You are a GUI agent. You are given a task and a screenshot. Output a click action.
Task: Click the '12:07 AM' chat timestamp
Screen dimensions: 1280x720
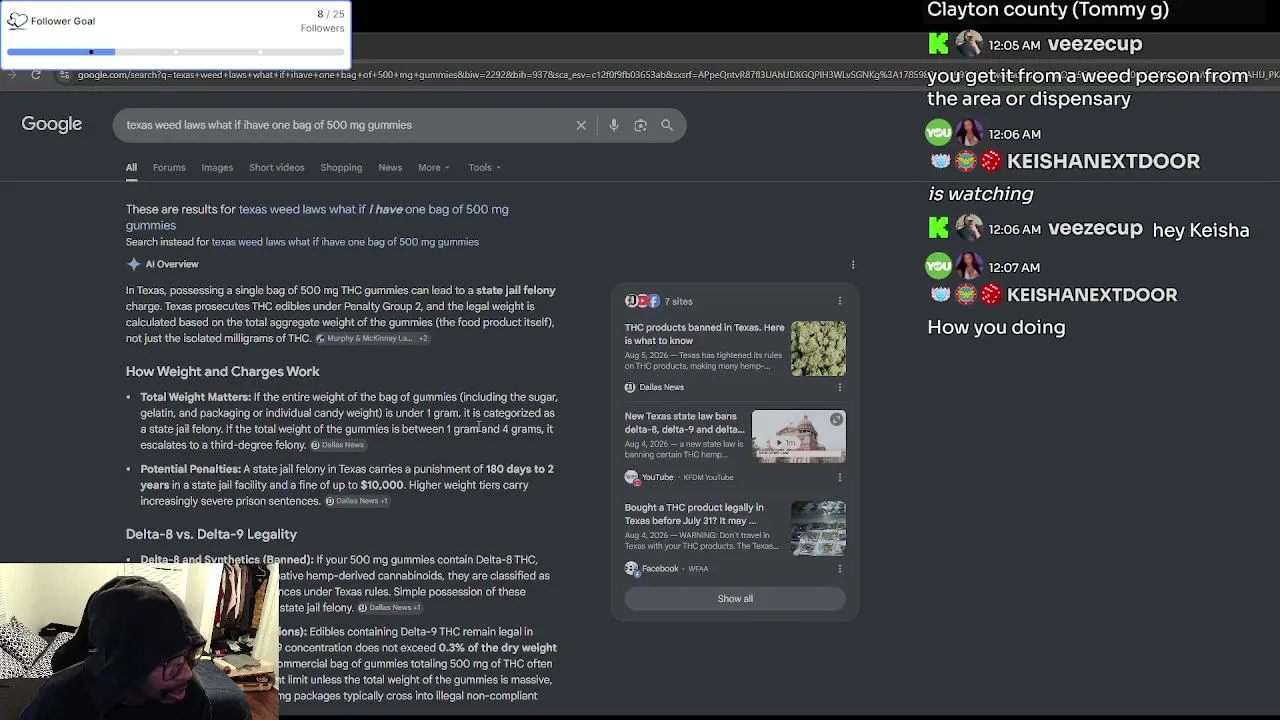point(1014,267)
